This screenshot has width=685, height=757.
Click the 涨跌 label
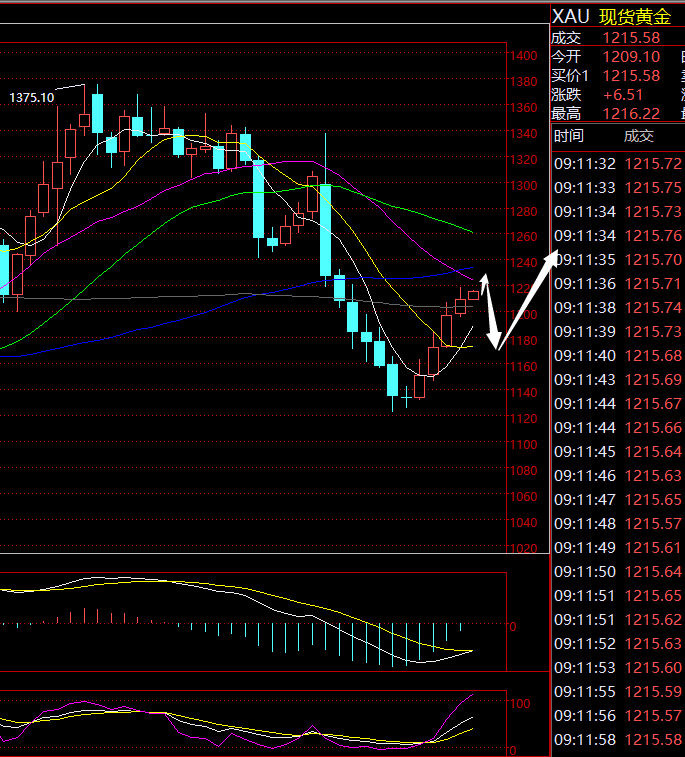tap(566, 95)
